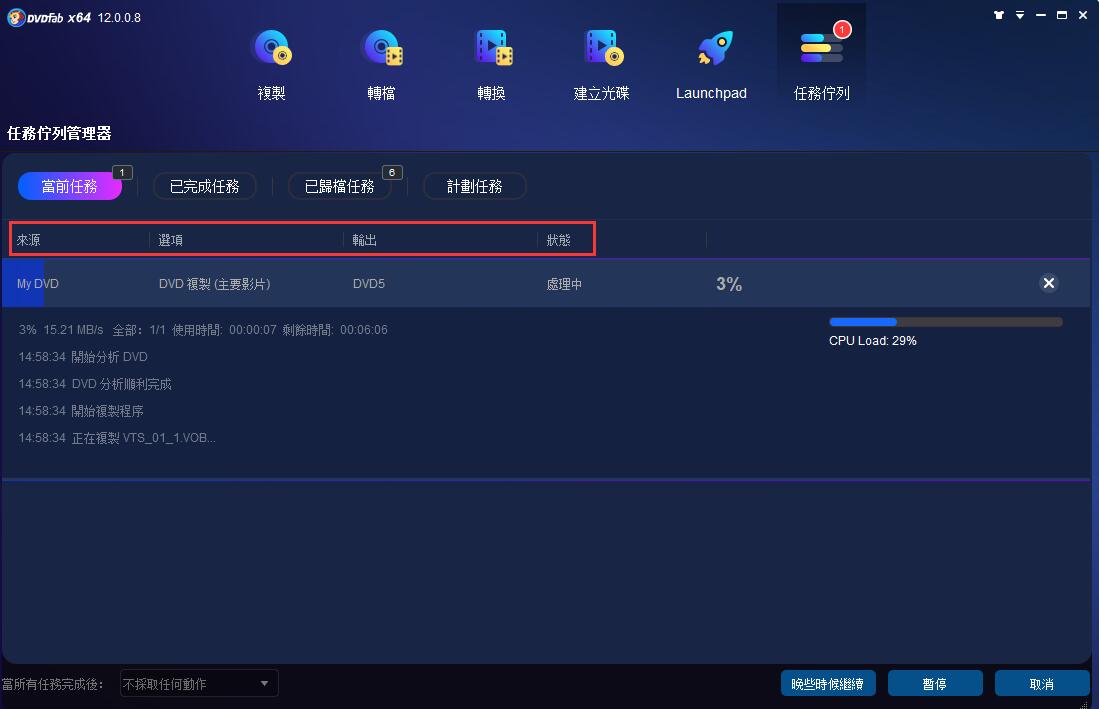
Task: Expand the 不採取任何動作 dropdown
Action: 197,683
